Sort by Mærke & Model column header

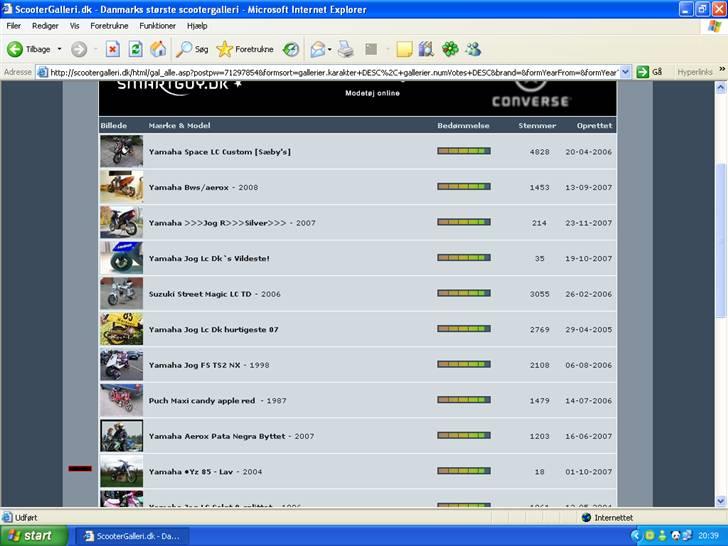click(179, 125)
